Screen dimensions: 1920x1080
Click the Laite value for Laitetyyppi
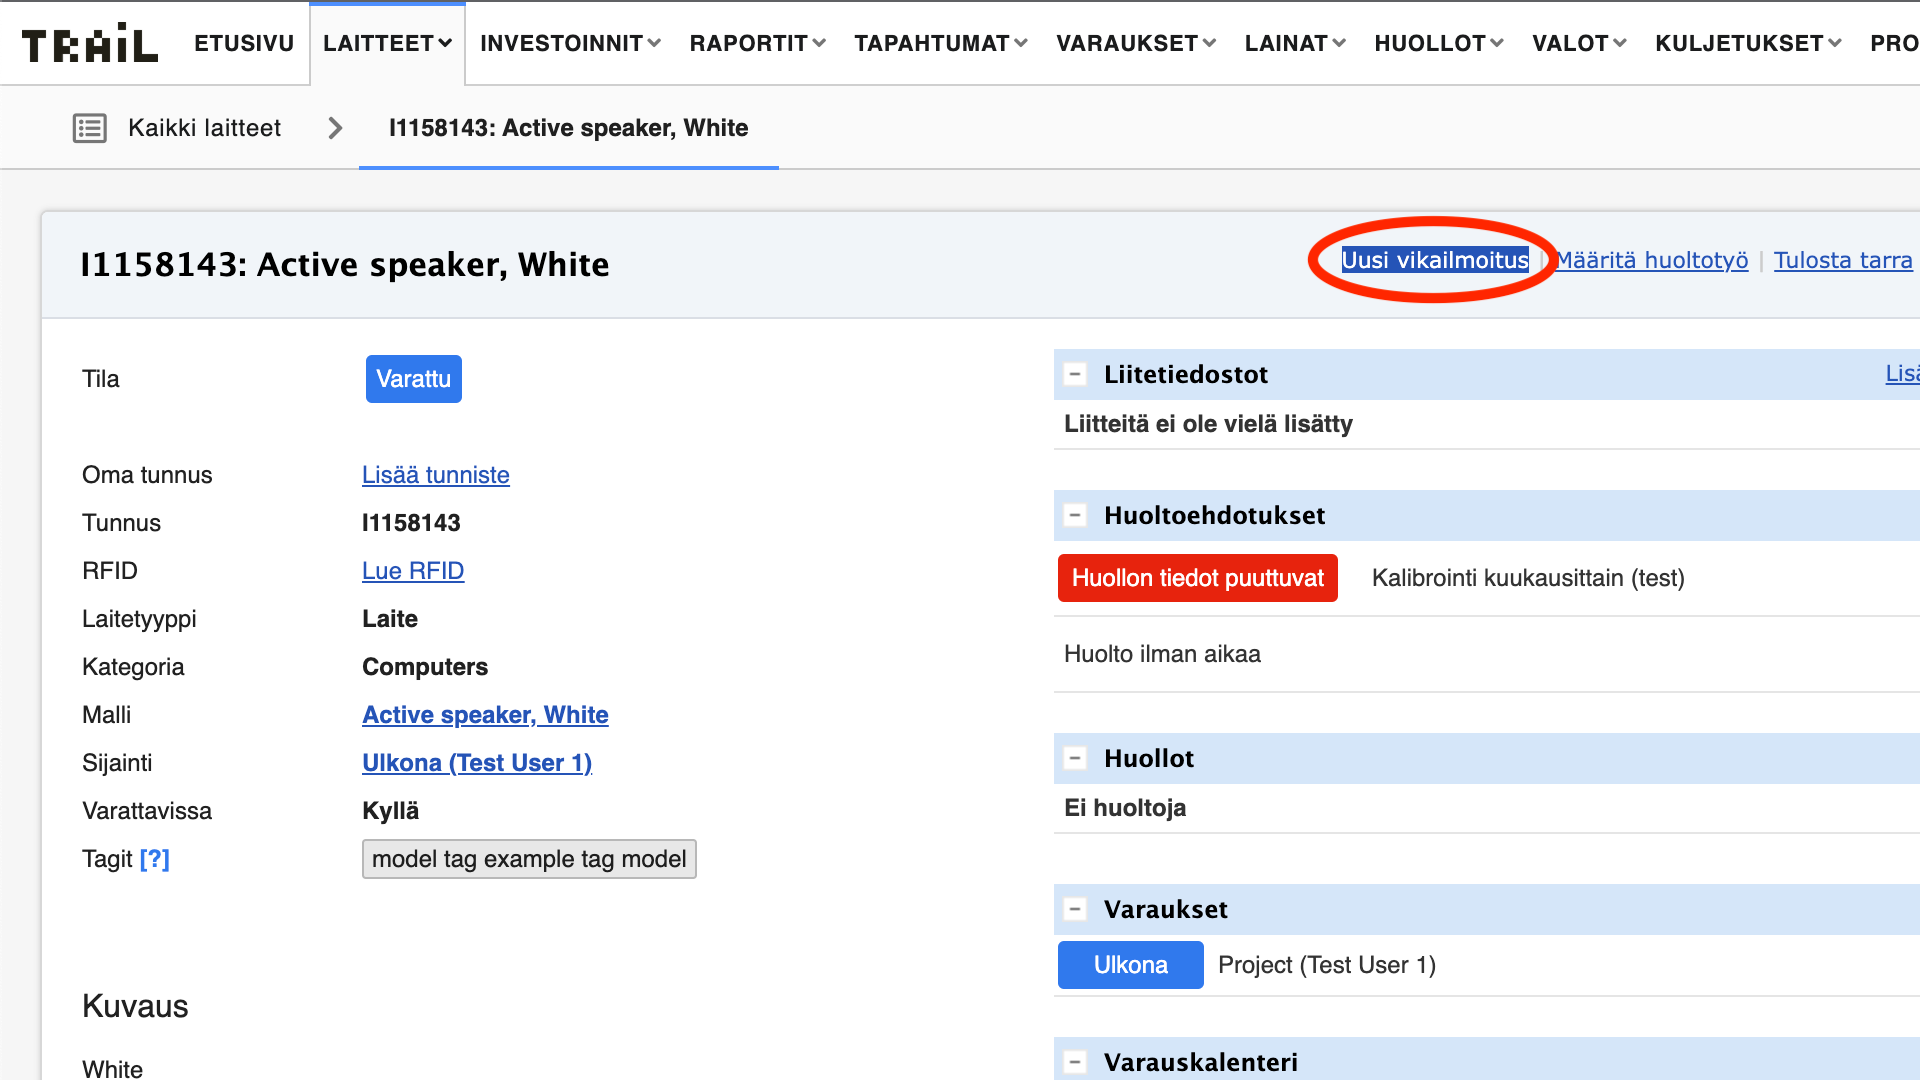390,619
